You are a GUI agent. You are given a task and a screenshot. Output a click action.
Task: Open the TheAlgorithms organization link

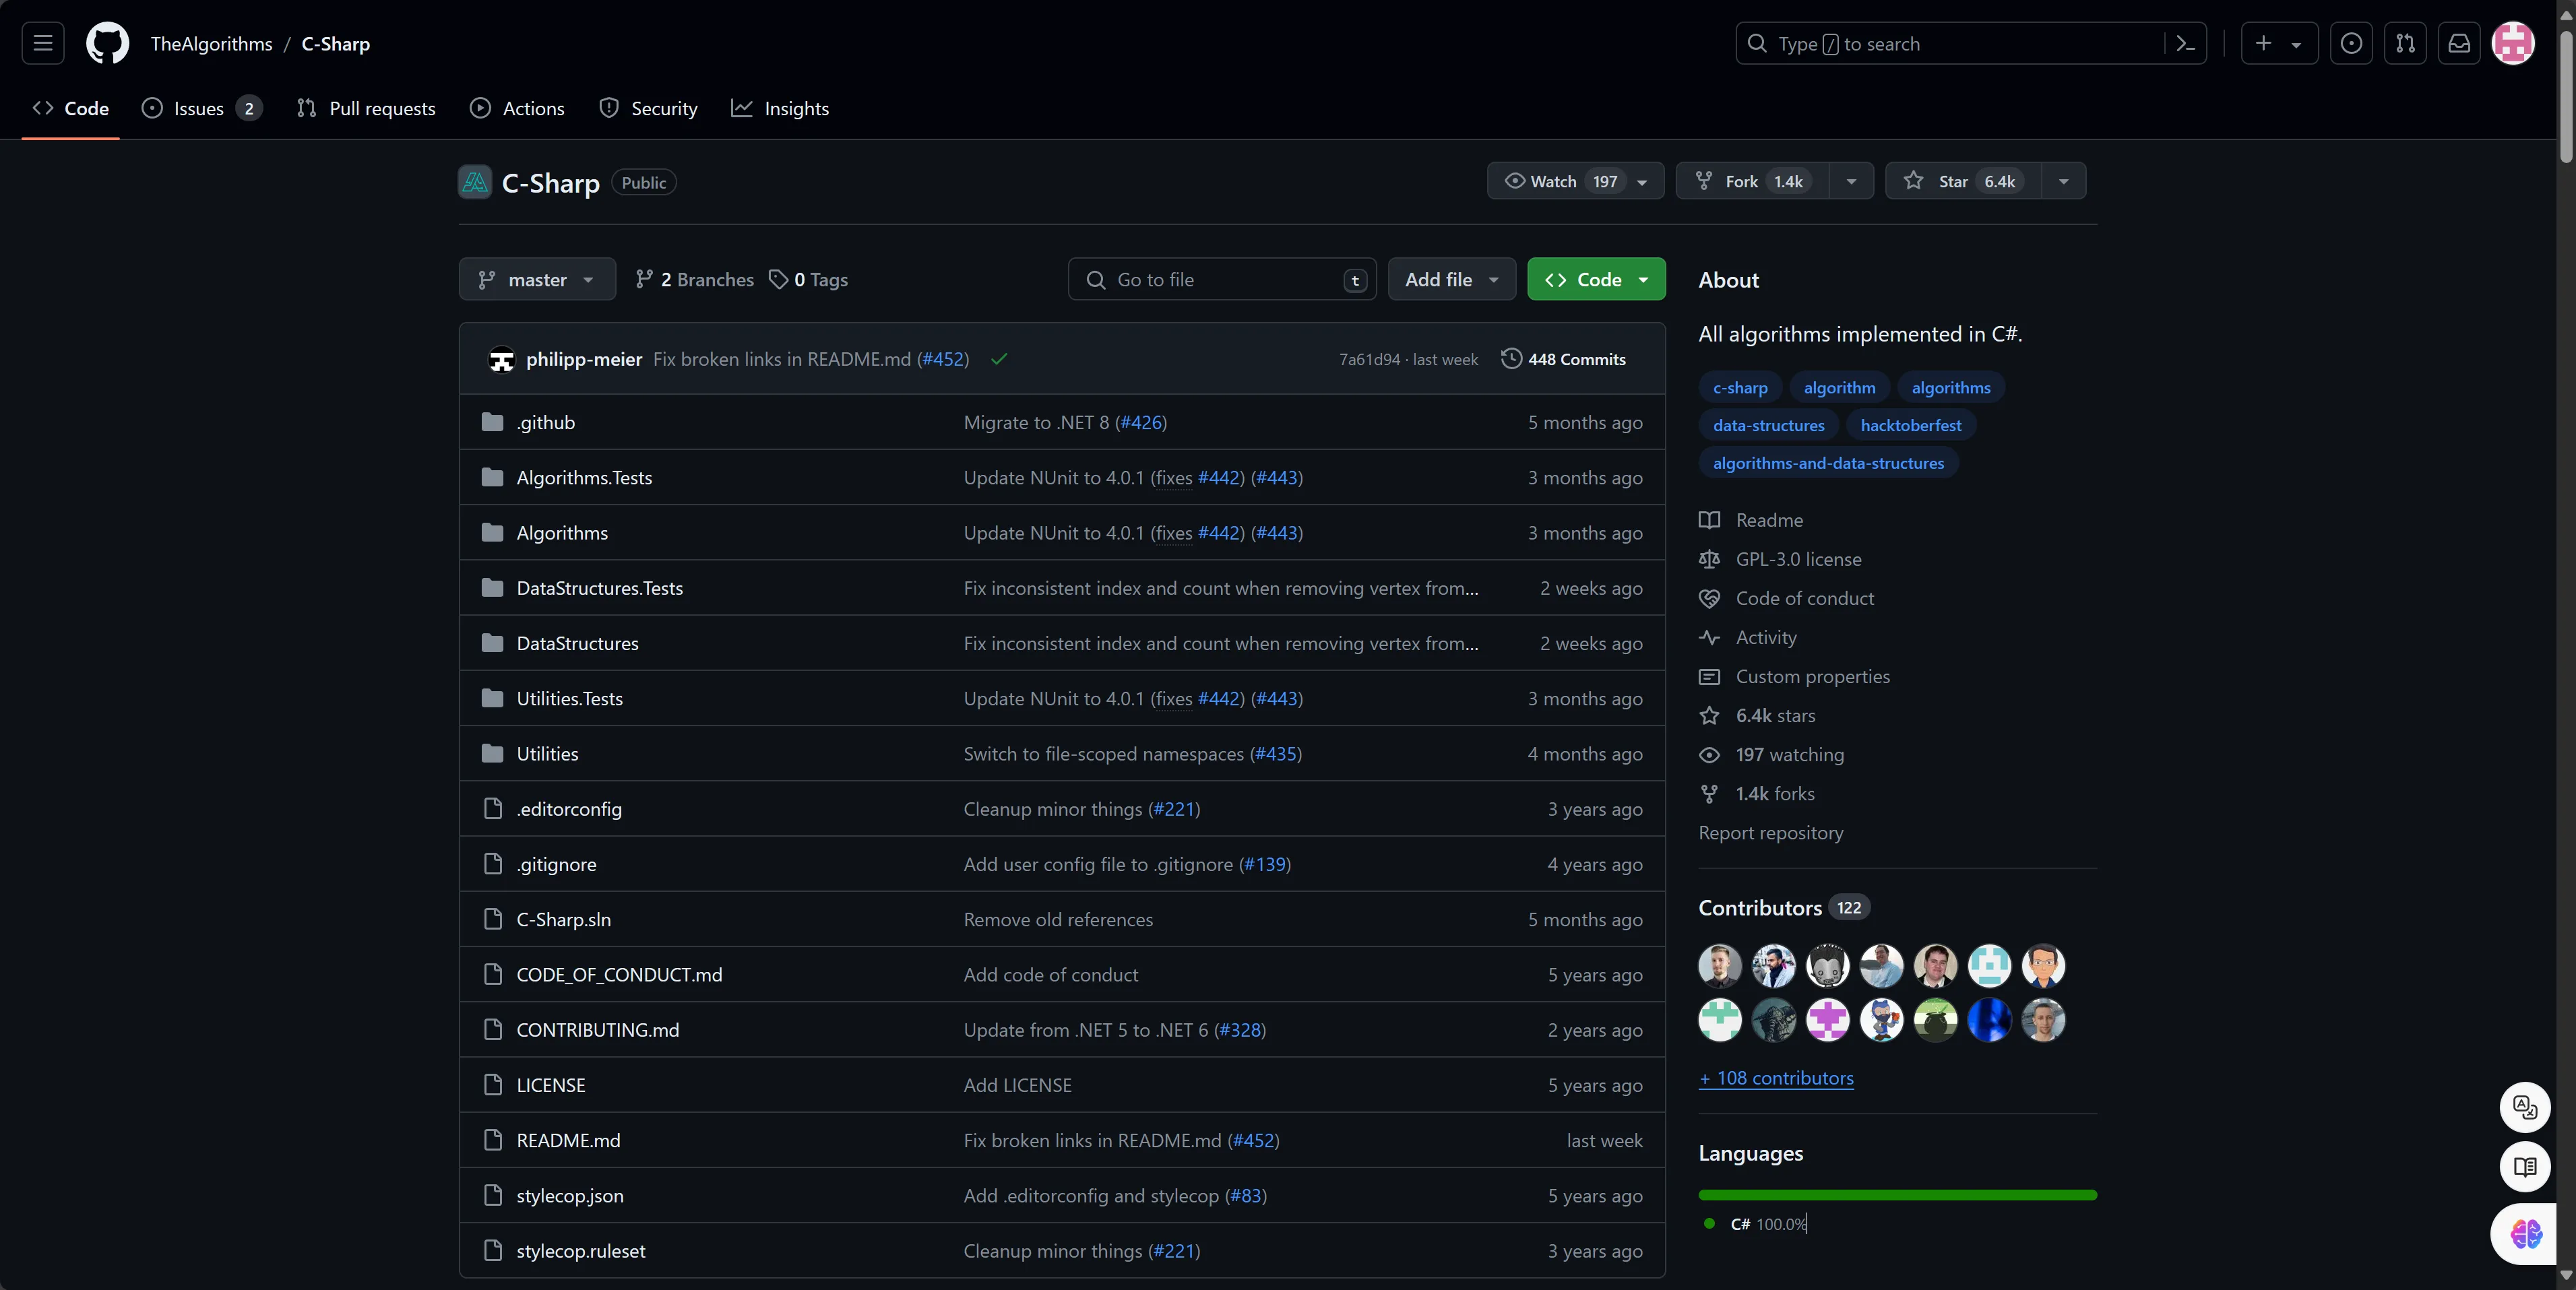(x=211, y=44)
